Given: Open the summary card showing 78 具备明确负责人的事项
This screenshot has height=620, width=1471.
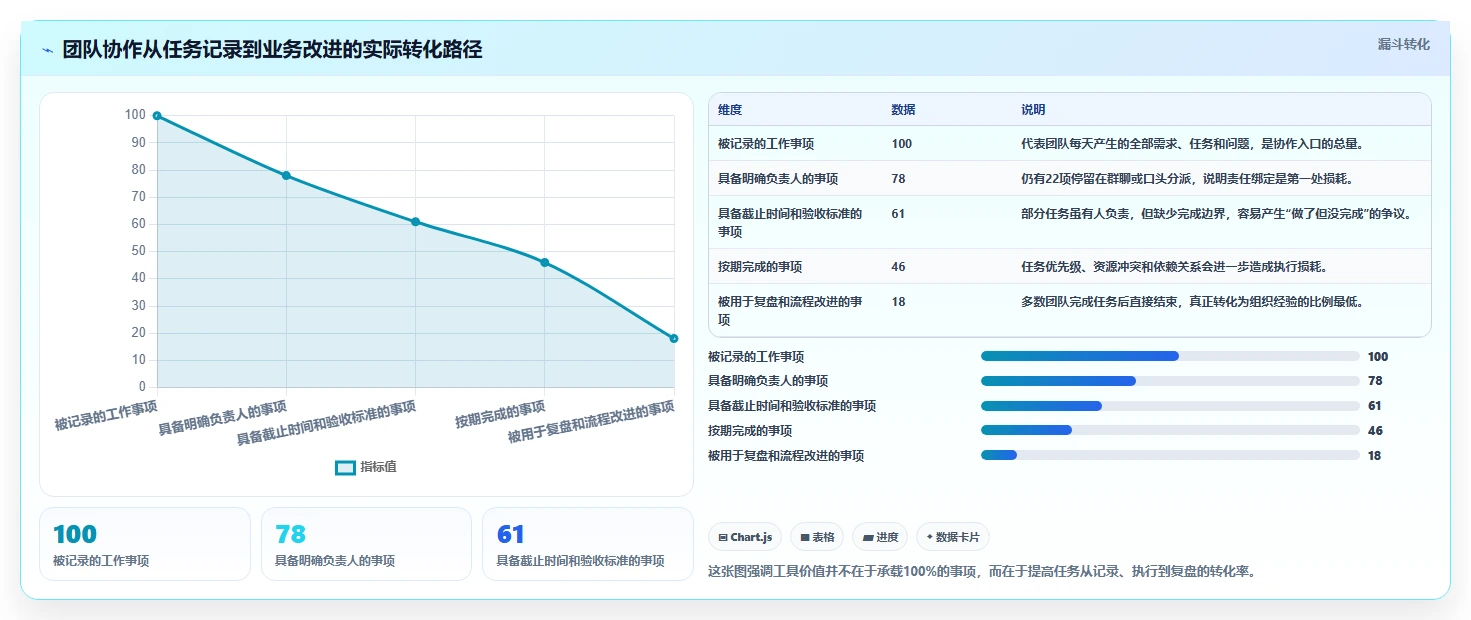Looking at the screenshot, I should point(366,544).
